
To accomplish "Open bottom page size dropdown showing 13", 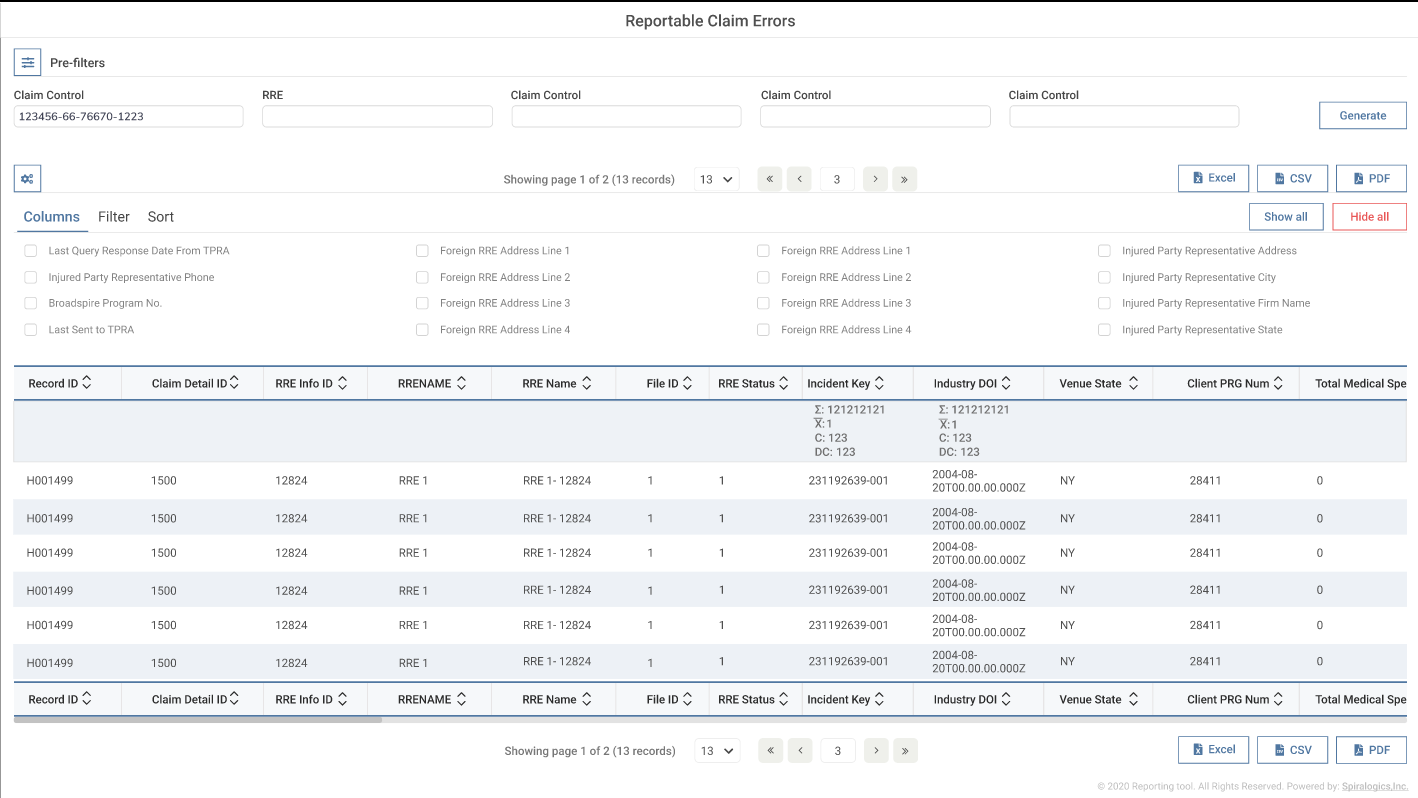I will (717, 751).
